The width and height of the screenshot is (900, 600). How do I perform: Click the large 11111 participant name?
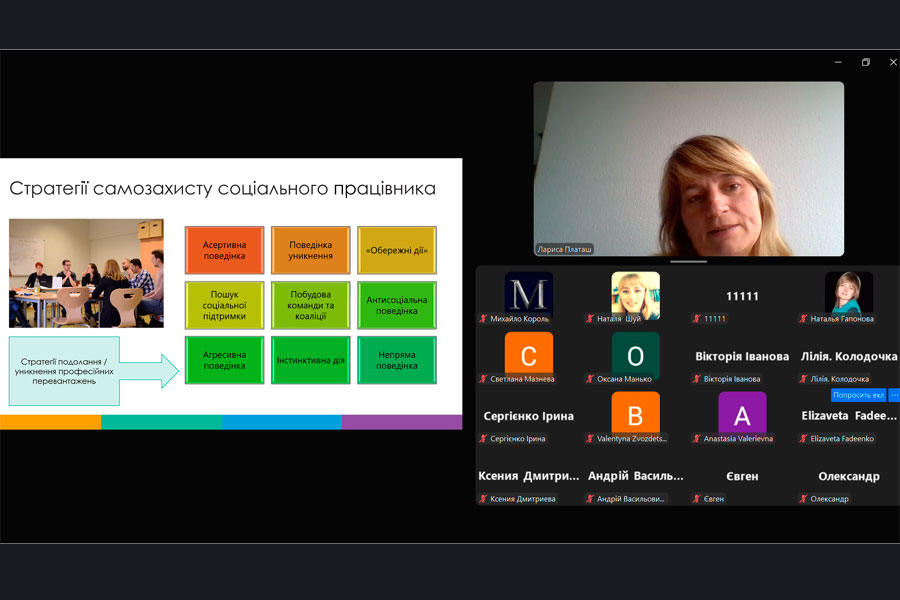tap(742, 296)
